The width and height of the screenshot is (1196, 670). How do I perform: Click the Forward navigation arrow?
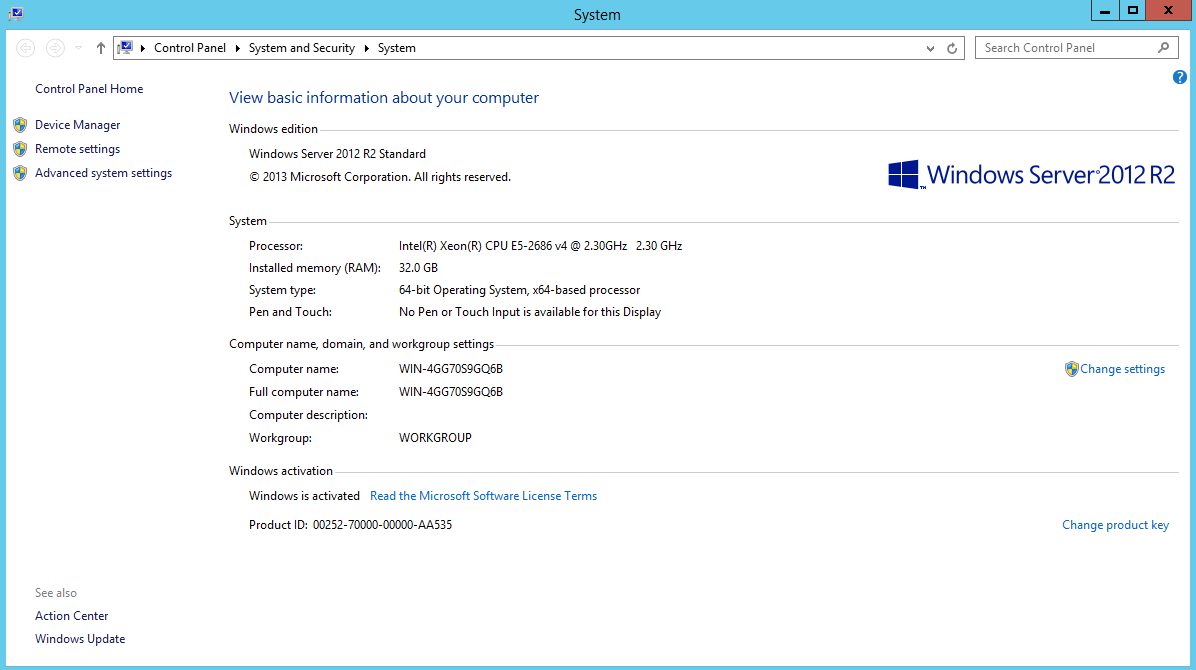pos(56,48)
